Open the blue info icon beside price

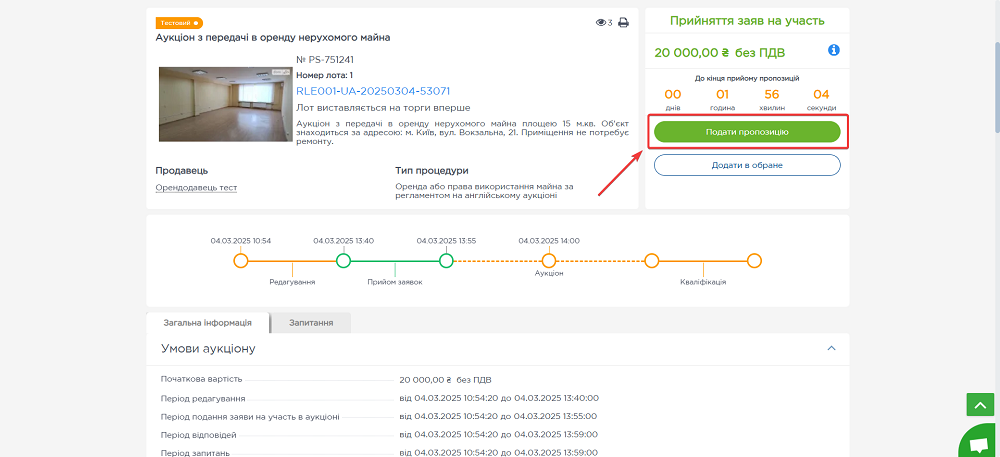833,50
